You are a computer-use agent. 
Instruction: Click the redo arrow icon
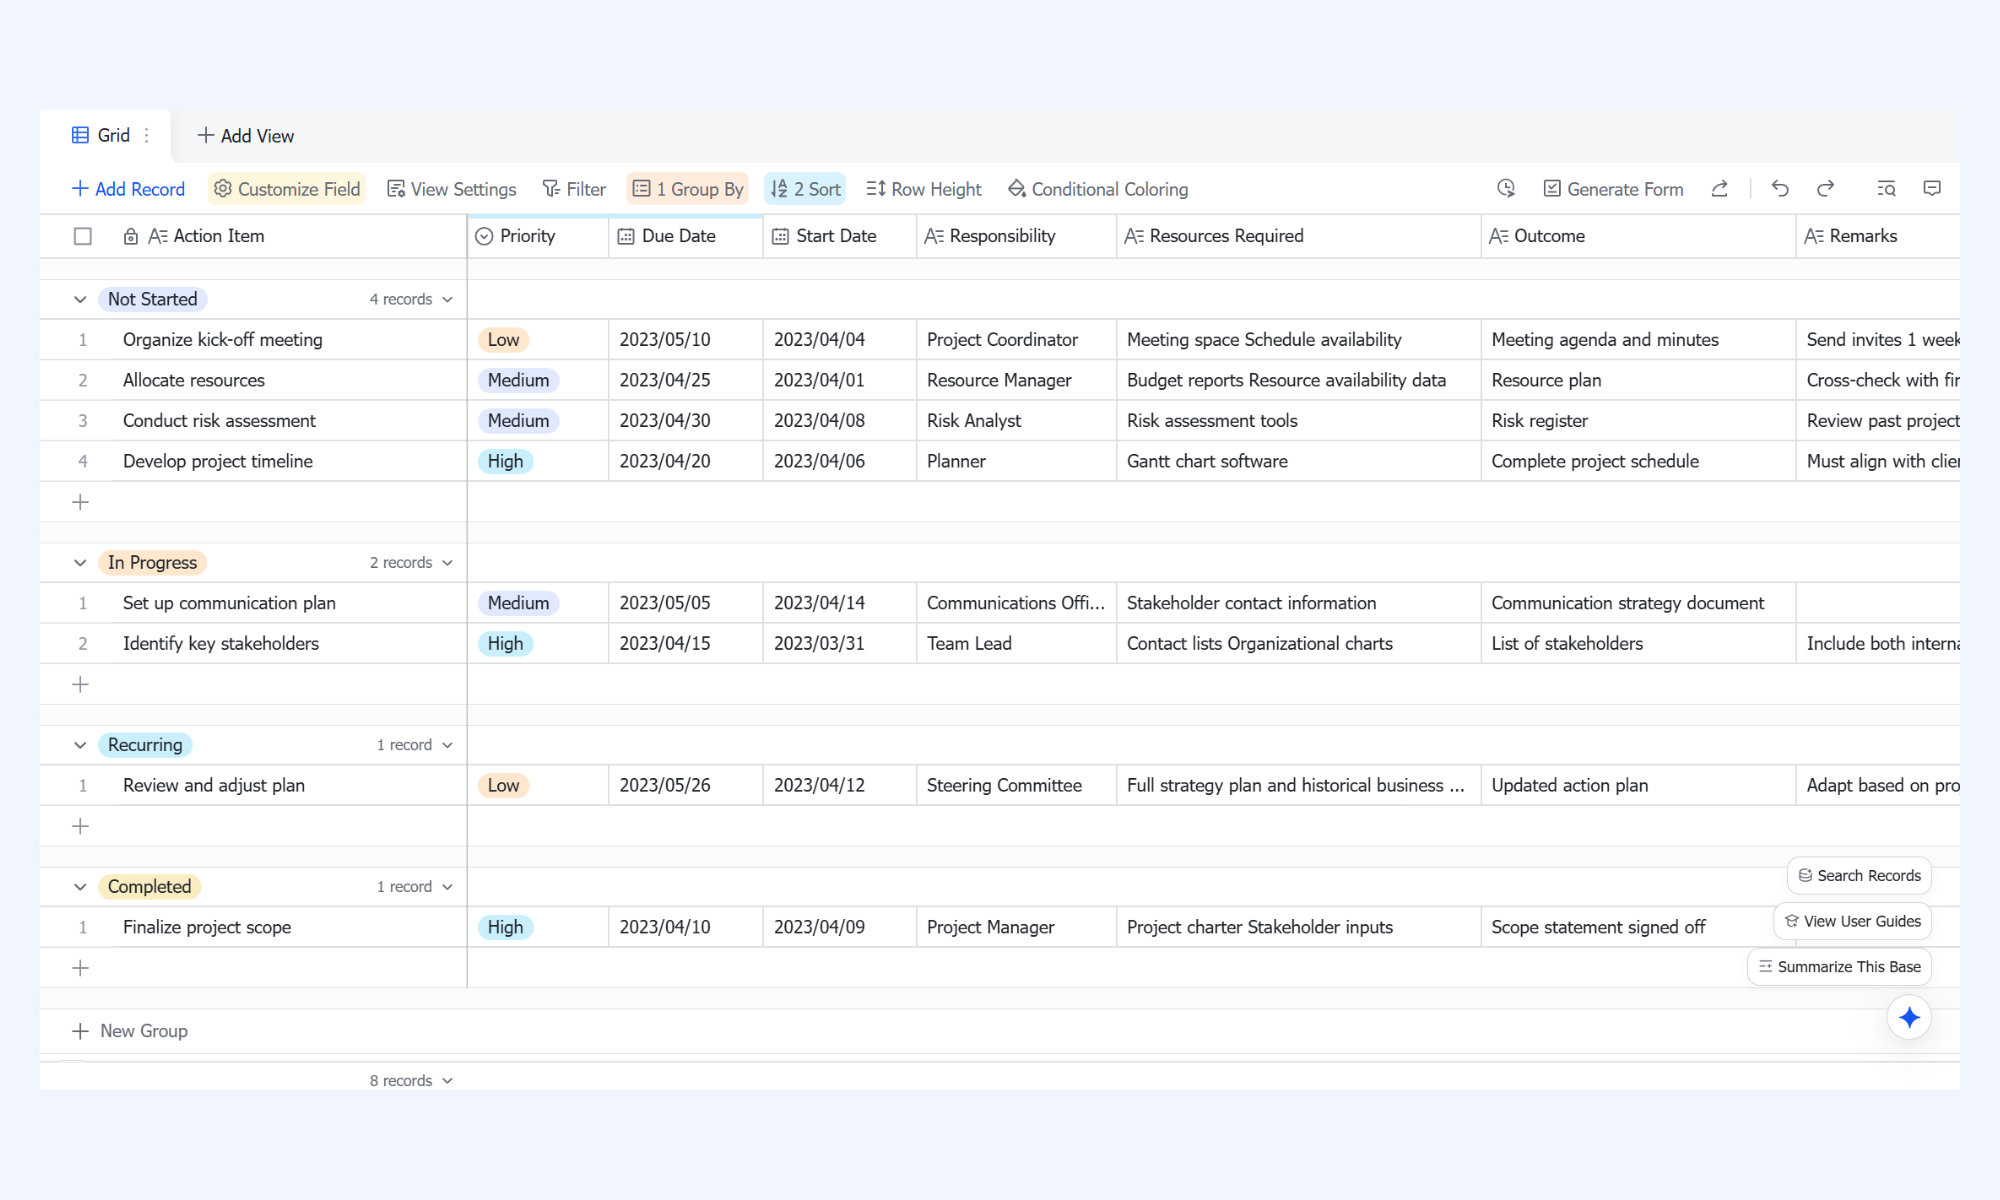(x=1825, y=188)
